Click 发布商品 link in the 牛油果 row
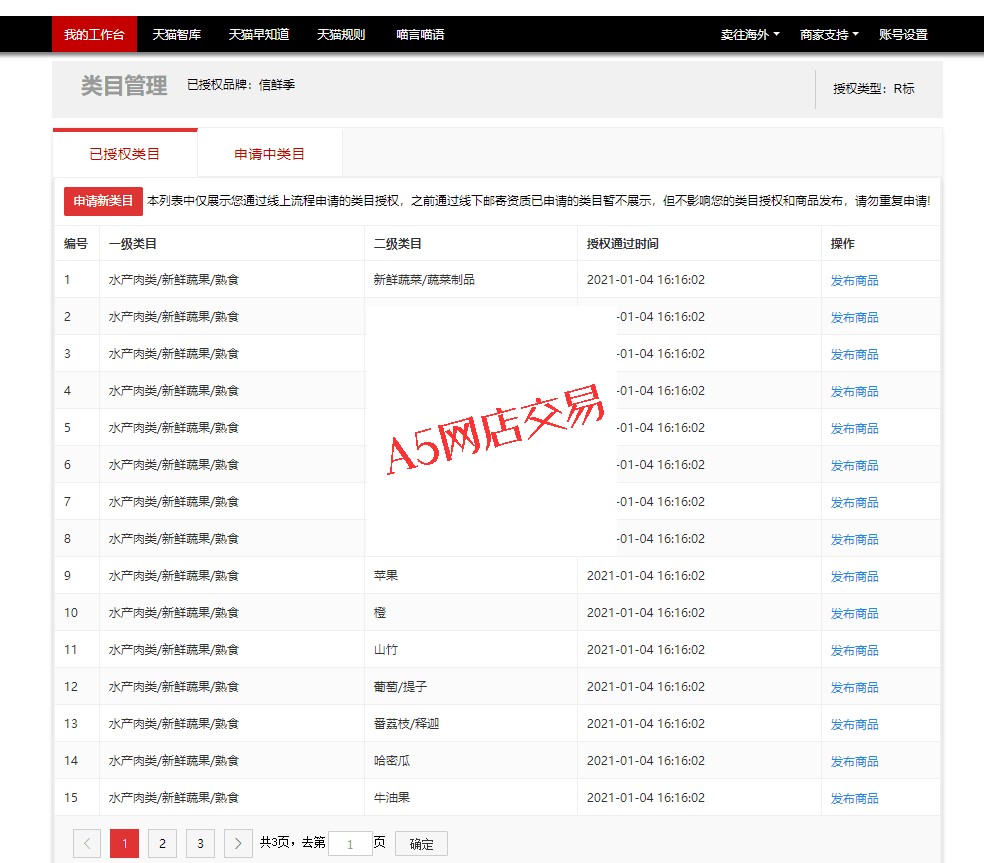The height and width of the screenshot is (863, 984). [854, 799]
